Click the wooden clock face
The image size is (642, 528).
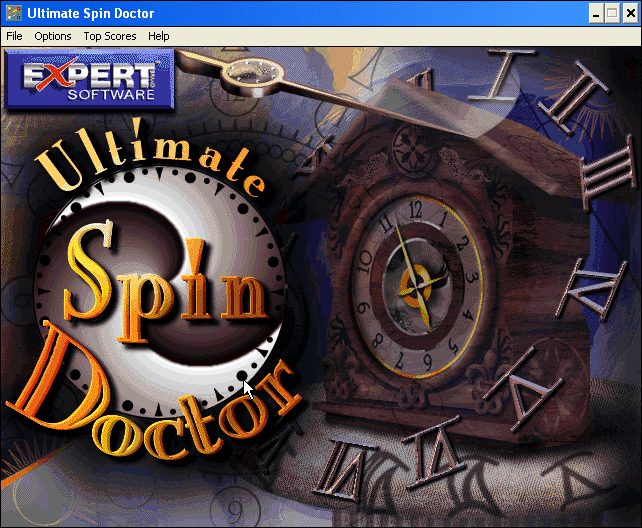click(417, 287)
